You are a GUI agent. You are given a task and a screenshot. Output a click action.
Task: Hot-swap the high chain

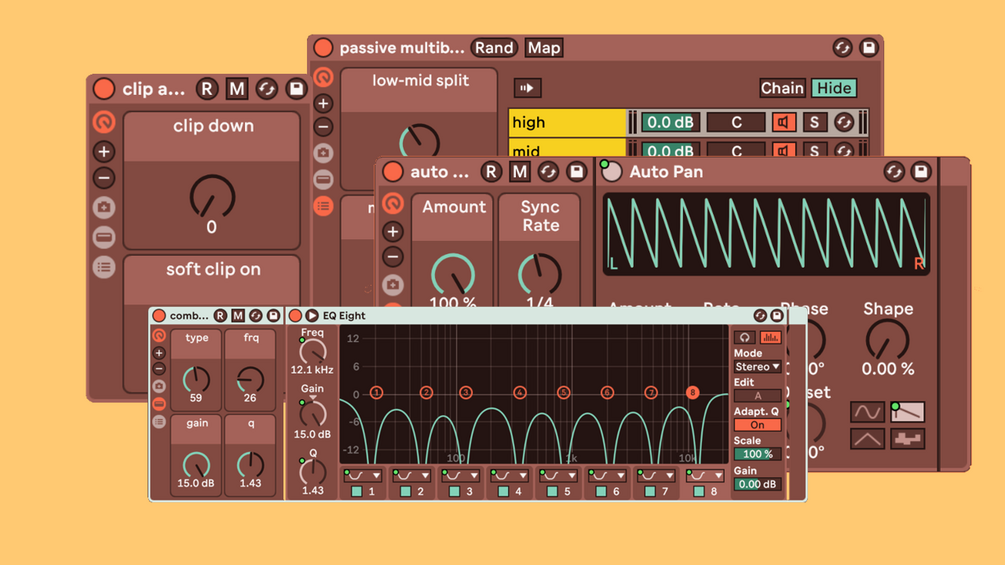click(844, 122)
